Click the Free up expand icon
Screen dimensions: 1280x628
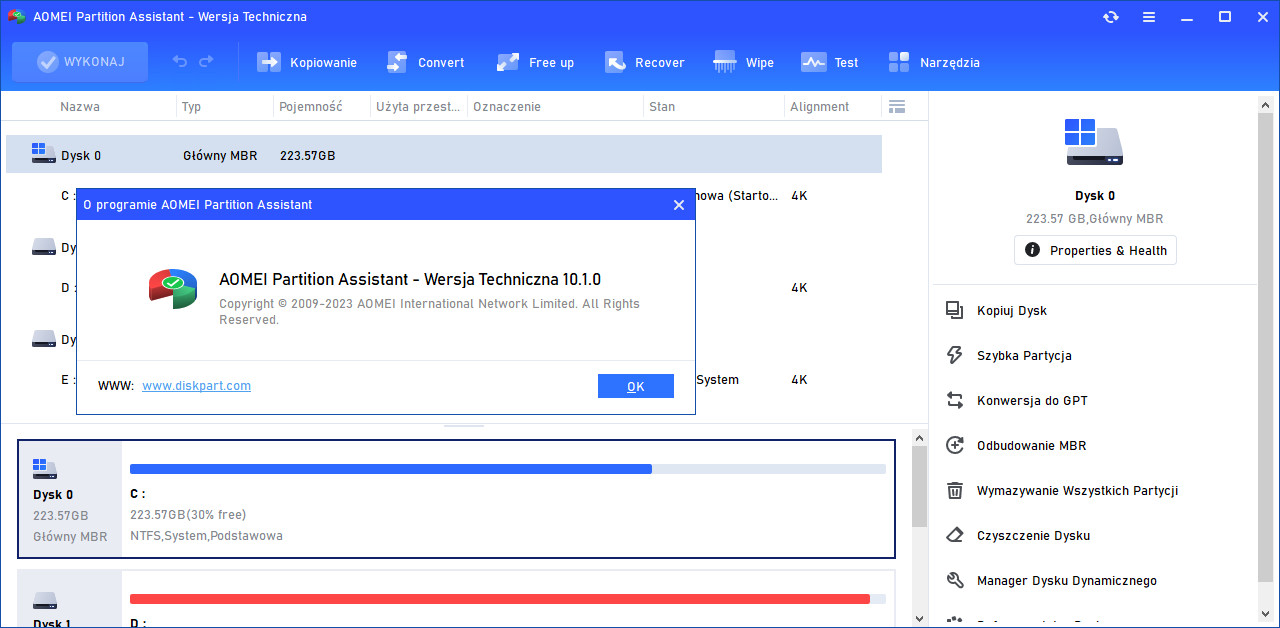[x=508, y=62]
